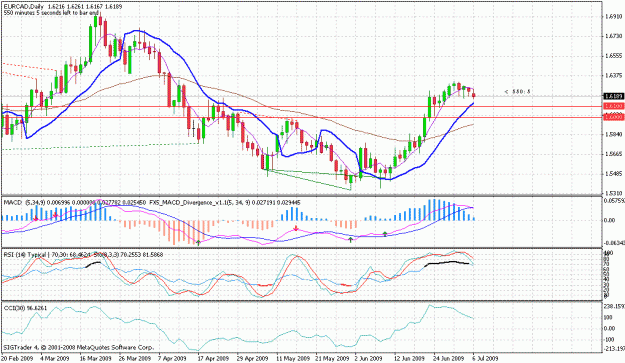The height and width of the screenshot is (363, 625).
Task: Select the -0.06345 value on MACD scale
Action: [614, 242]
